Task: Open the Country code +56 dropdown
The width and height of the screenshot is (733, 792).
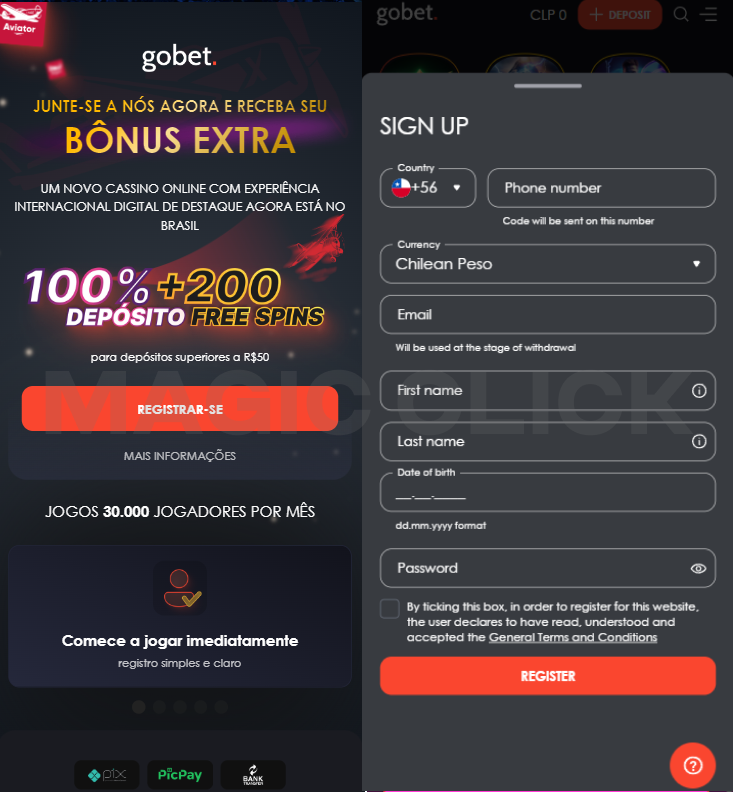Action: coord(428,188)
